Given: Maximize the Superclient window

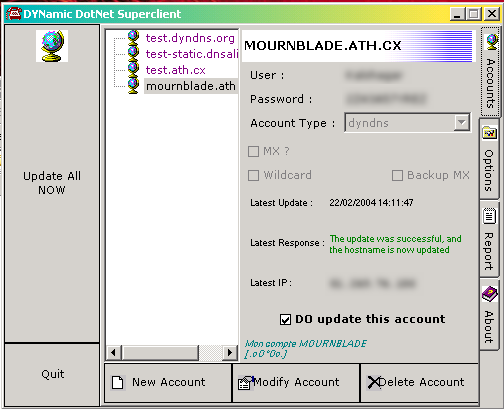Looking at the screenshot, I should click(473, 14).
